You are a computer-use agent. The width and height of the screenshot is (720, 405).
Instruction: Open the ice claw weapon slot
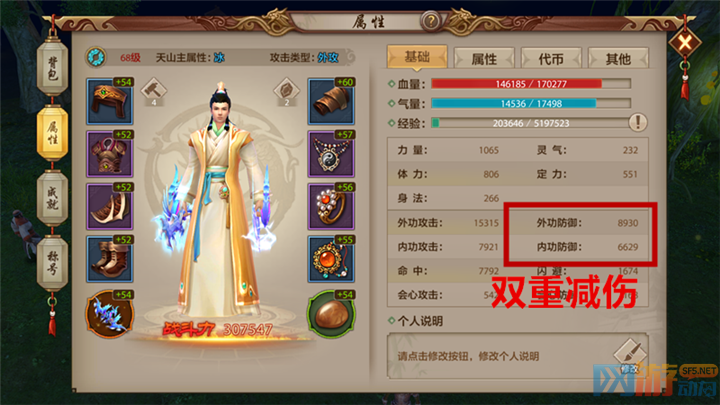[110, 314]
